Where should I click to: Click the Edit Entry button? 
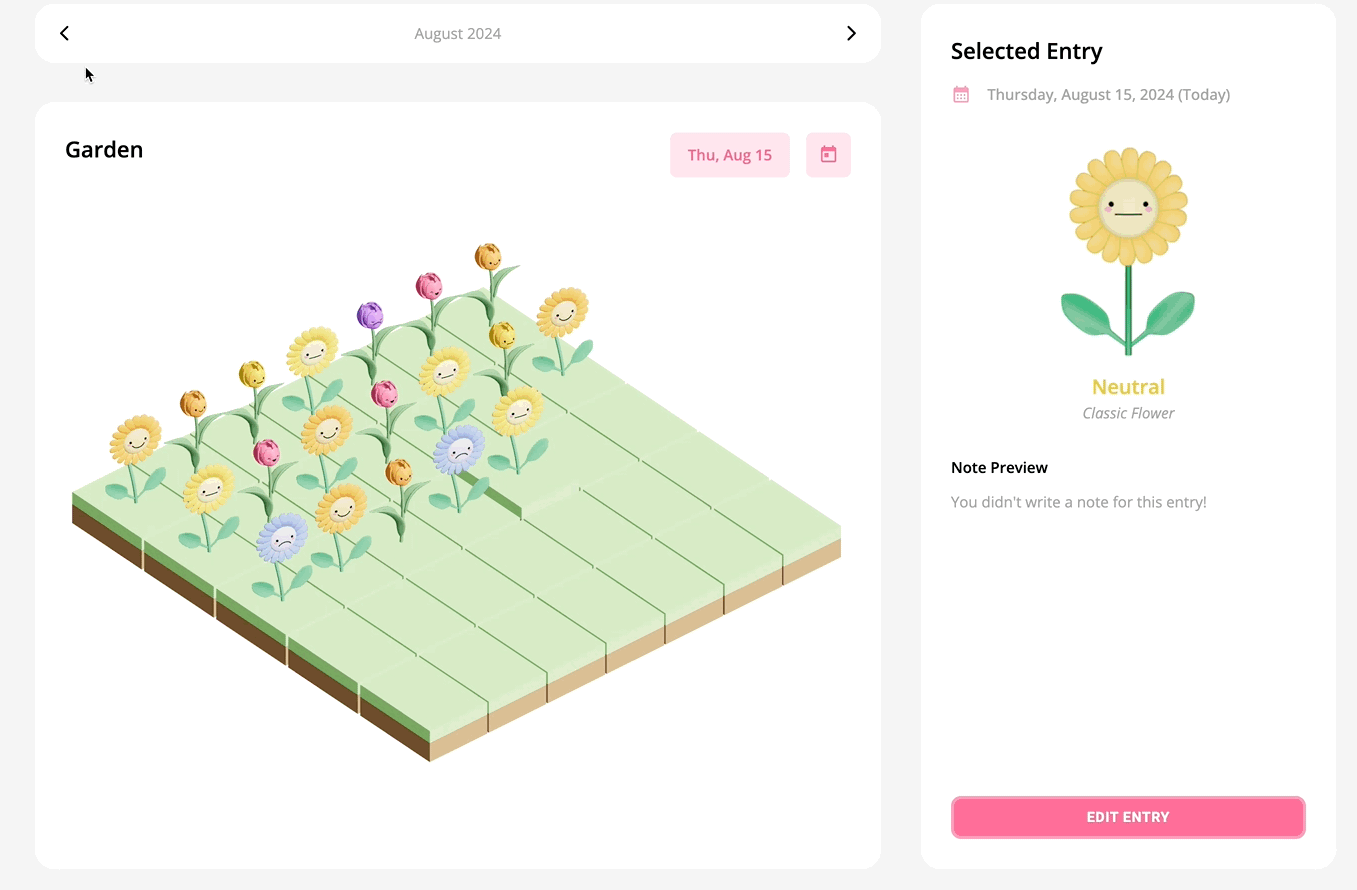(x=1128, y=817)
